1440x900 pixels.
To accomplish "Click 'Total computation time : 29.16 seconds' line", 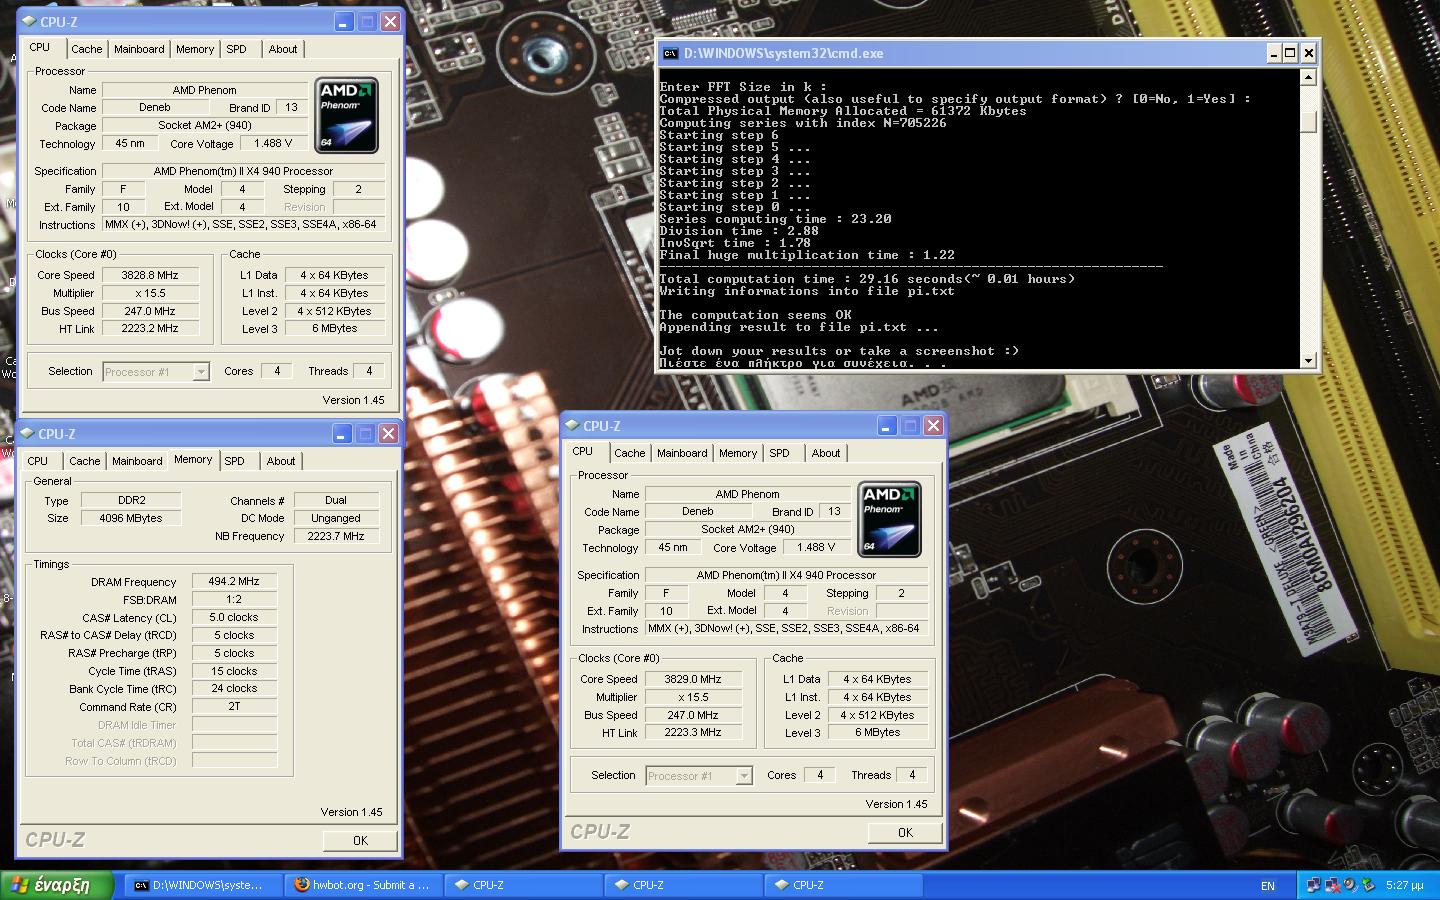I will tap(867, 279).
